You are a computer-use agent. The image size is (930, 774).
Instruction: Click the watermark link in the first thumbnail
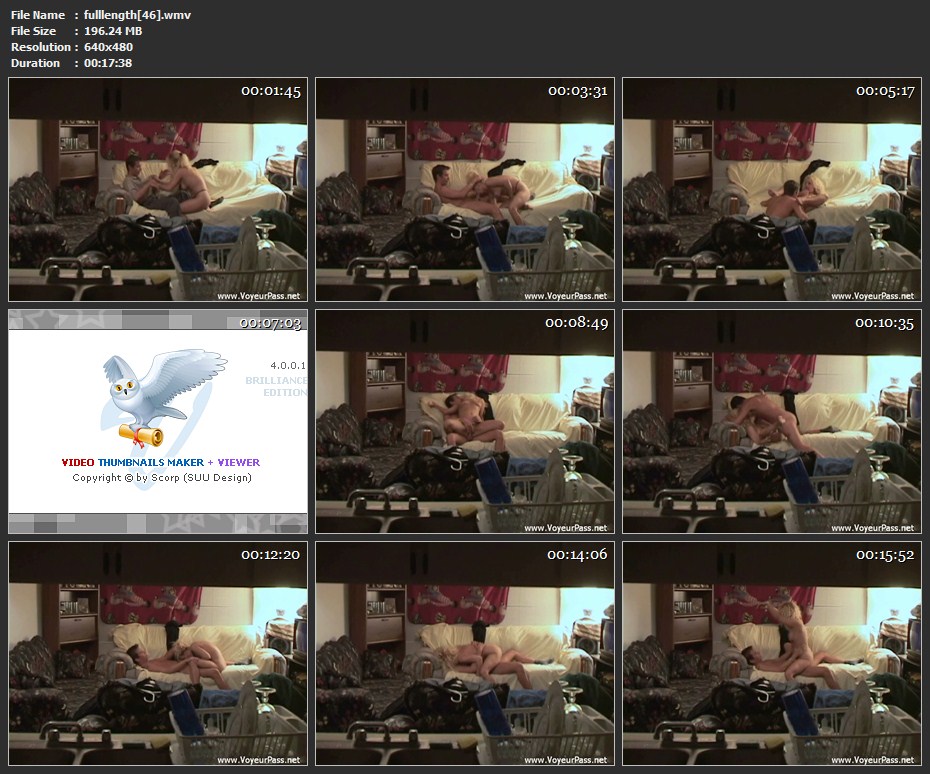pyautogui.click(x=258, y=296)
